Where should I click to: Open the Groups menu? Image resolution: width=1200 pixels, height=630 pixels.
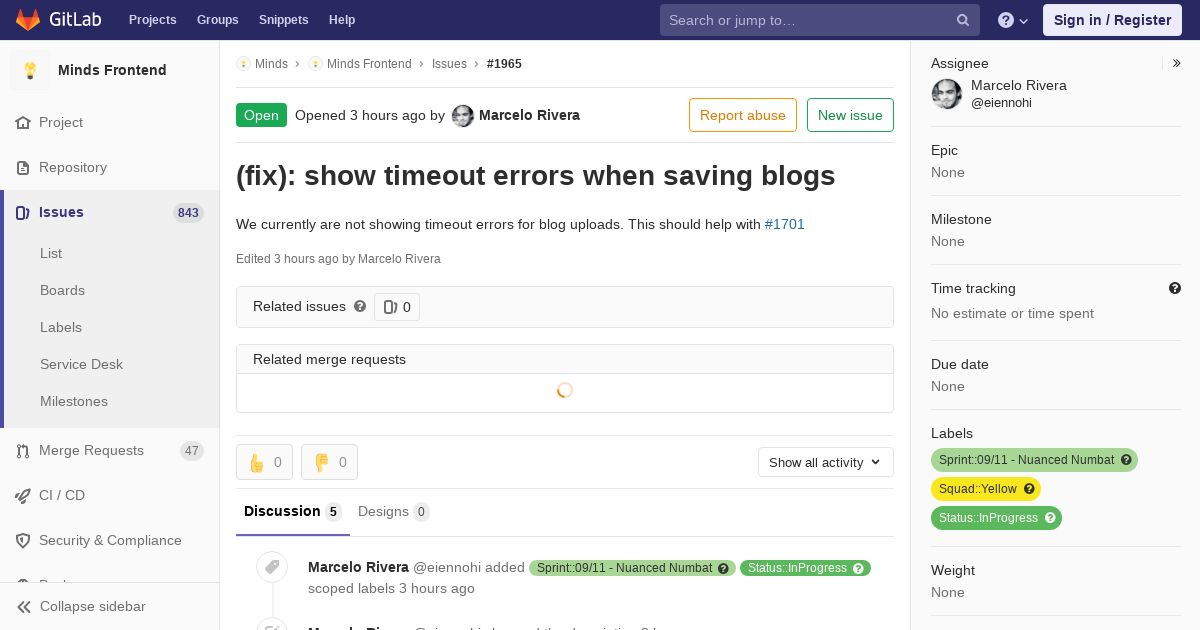218,20
